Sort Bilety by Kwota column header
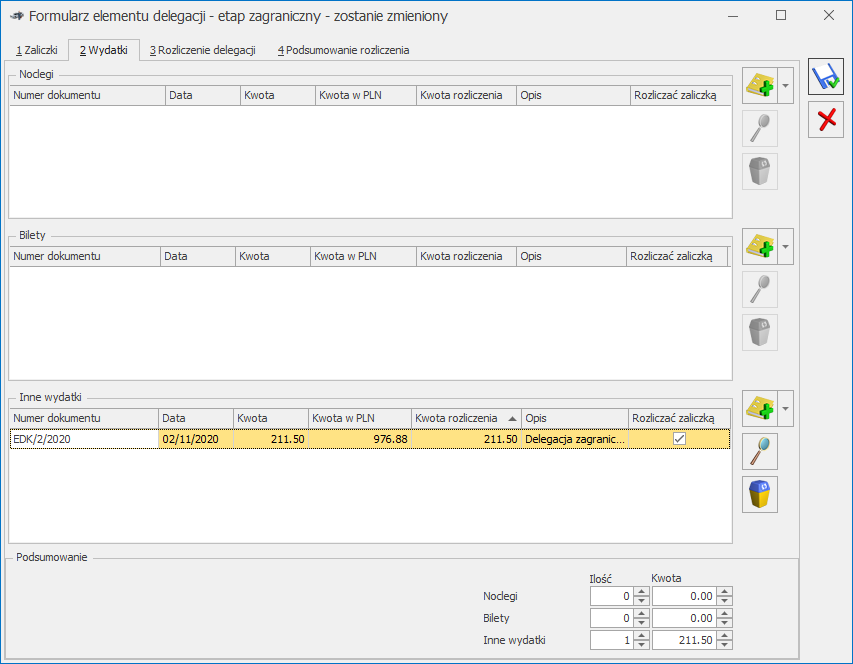 pyautogui.click(x=273, y=256)
